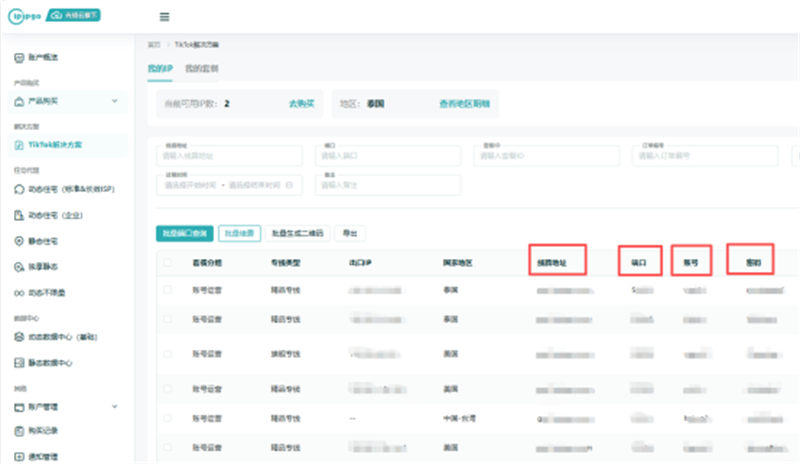Image resolution: width=800 pixels, height=464 pixels.
Task: Focus the 订单编号 order number input field
Action: pyautogui.click(x=706, y=156)
